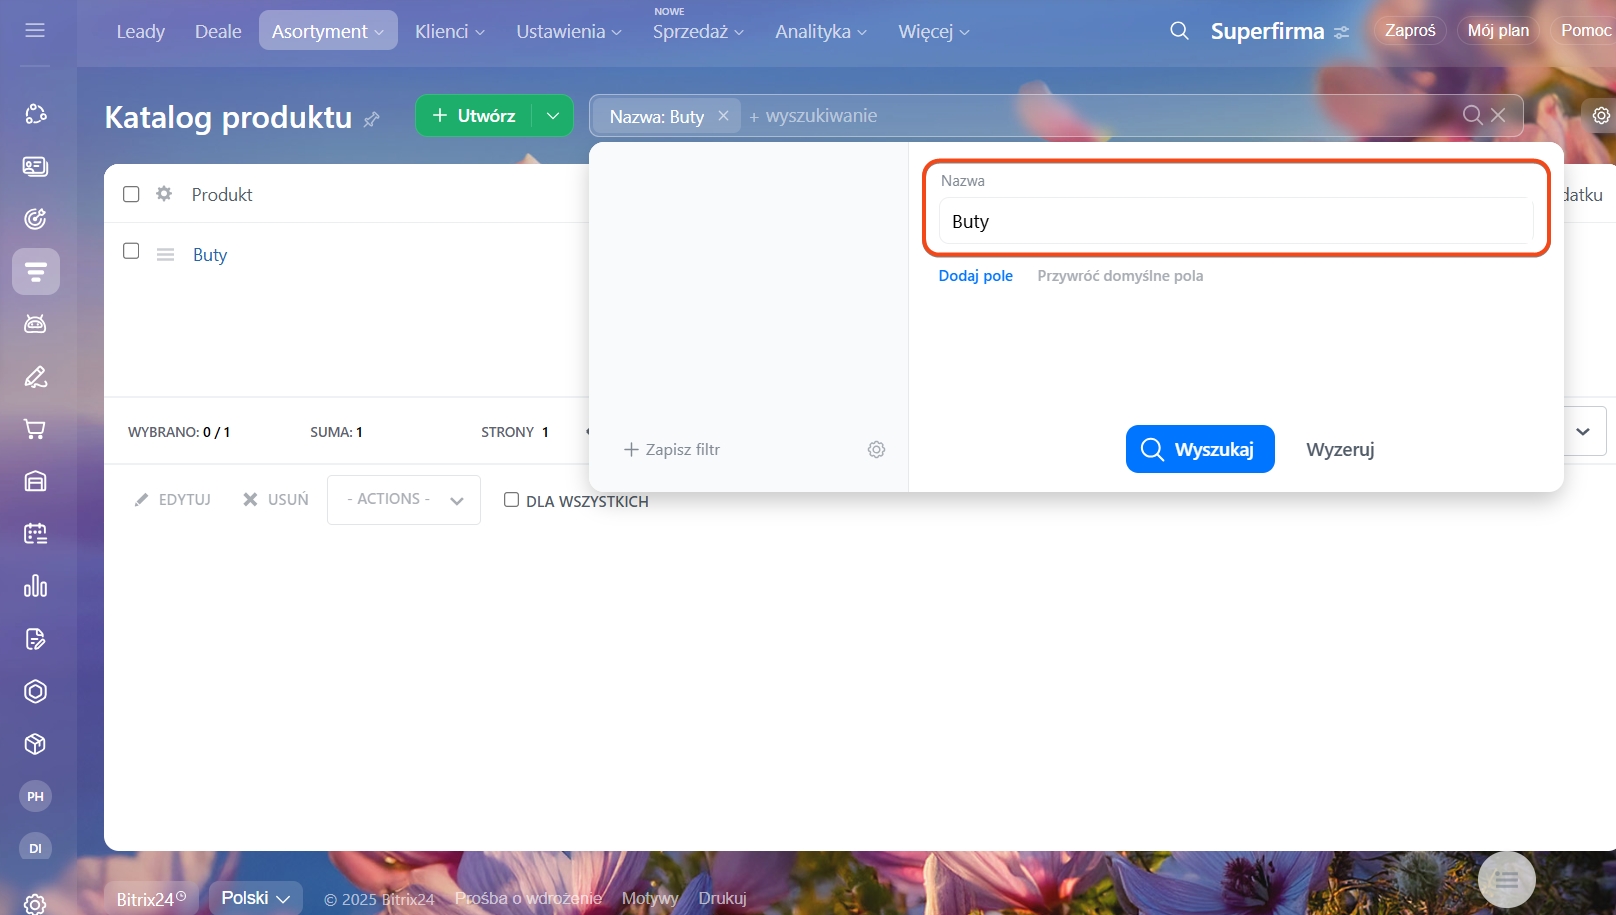This screenshot has height=915, width=1616.
Task: Open the hexagon sidebar icon
Action: pos(35,691)
